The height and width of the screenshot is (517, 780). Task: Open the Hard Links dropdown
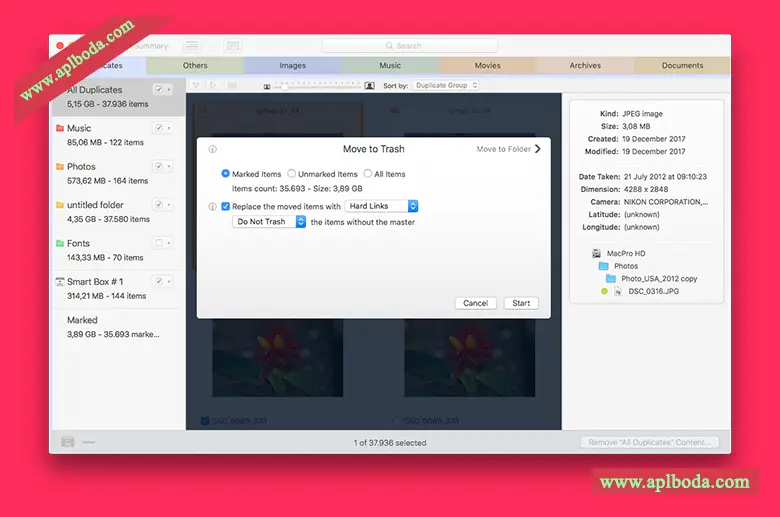381,206
